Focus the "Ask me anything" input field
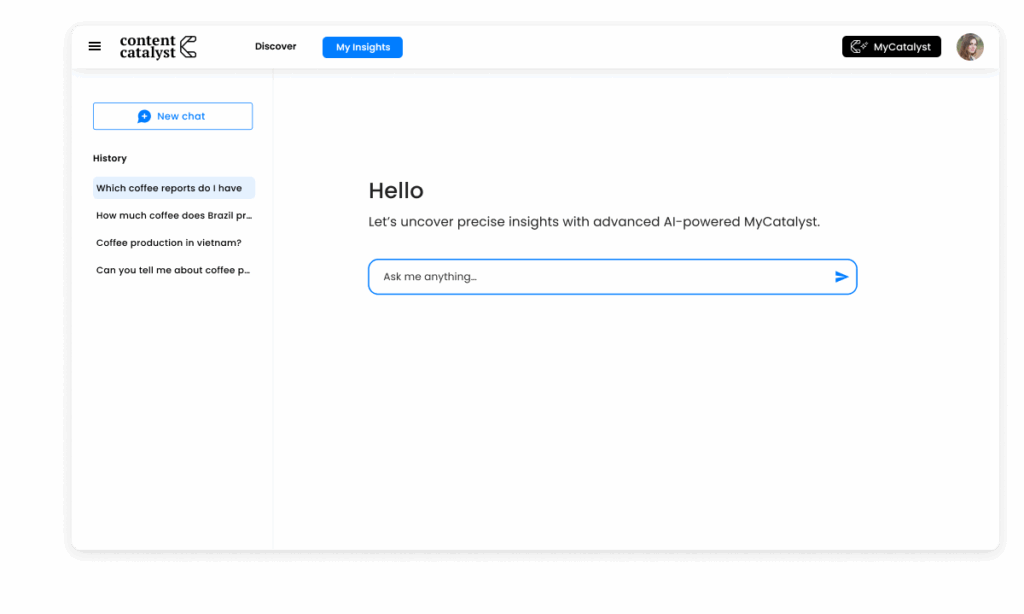 click(600, 277)
